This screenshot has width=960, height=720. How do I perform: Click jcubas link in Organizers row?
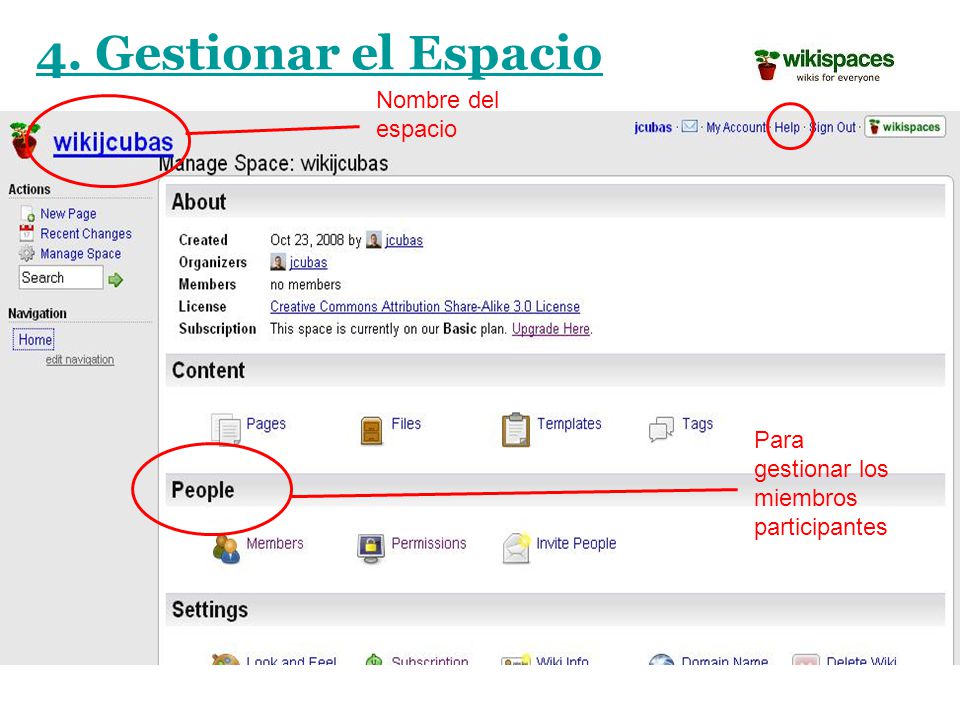point(309,262)
